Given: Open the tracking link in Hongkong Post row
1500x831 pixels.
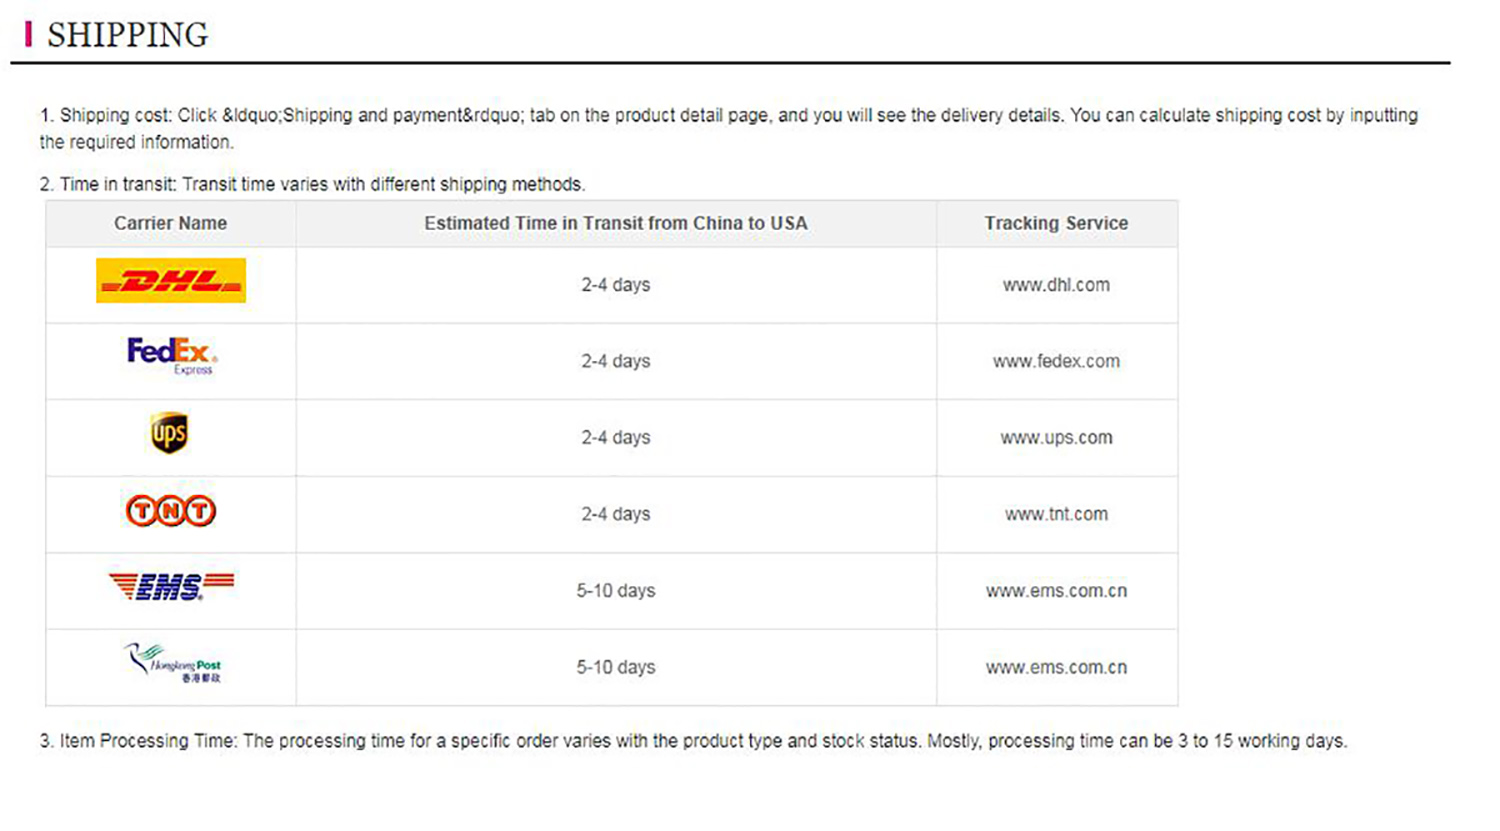Looking at the screenshot, I should (1056, 667).
